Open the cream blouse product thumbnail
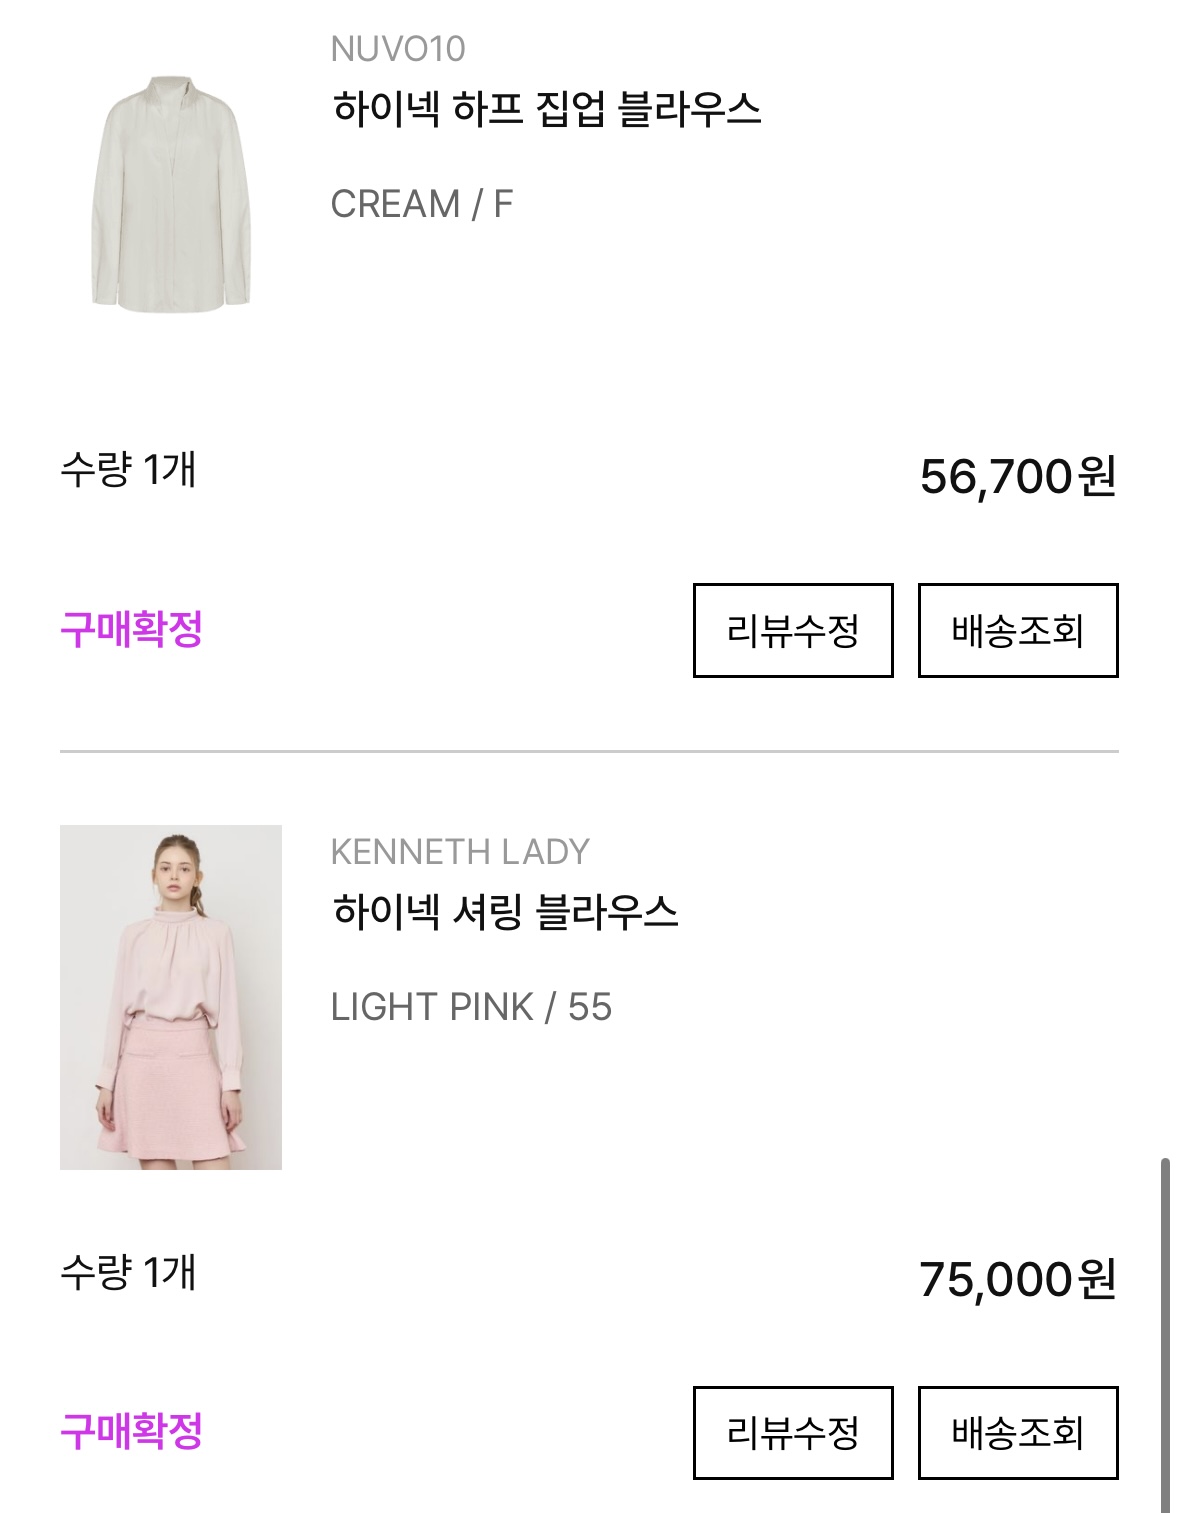 tap(170, 194)
